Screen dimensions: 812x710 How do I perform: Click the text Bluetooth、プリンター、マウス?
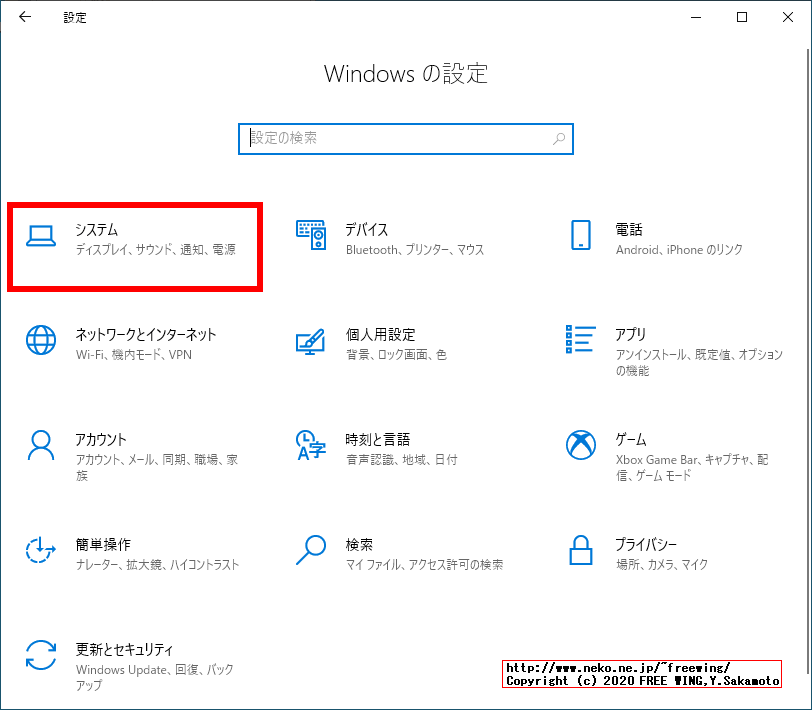coord(415,250)
